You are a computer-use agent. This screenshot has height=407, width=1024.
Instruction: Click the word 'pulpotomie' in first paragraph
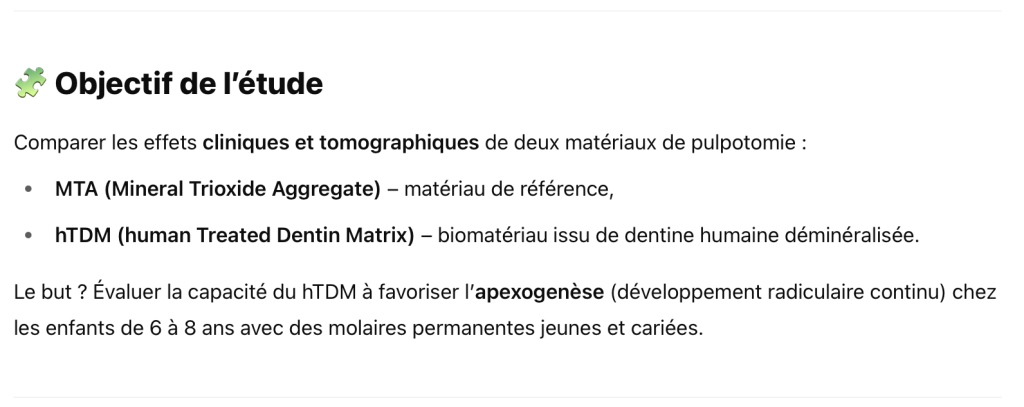pos(743,142)
